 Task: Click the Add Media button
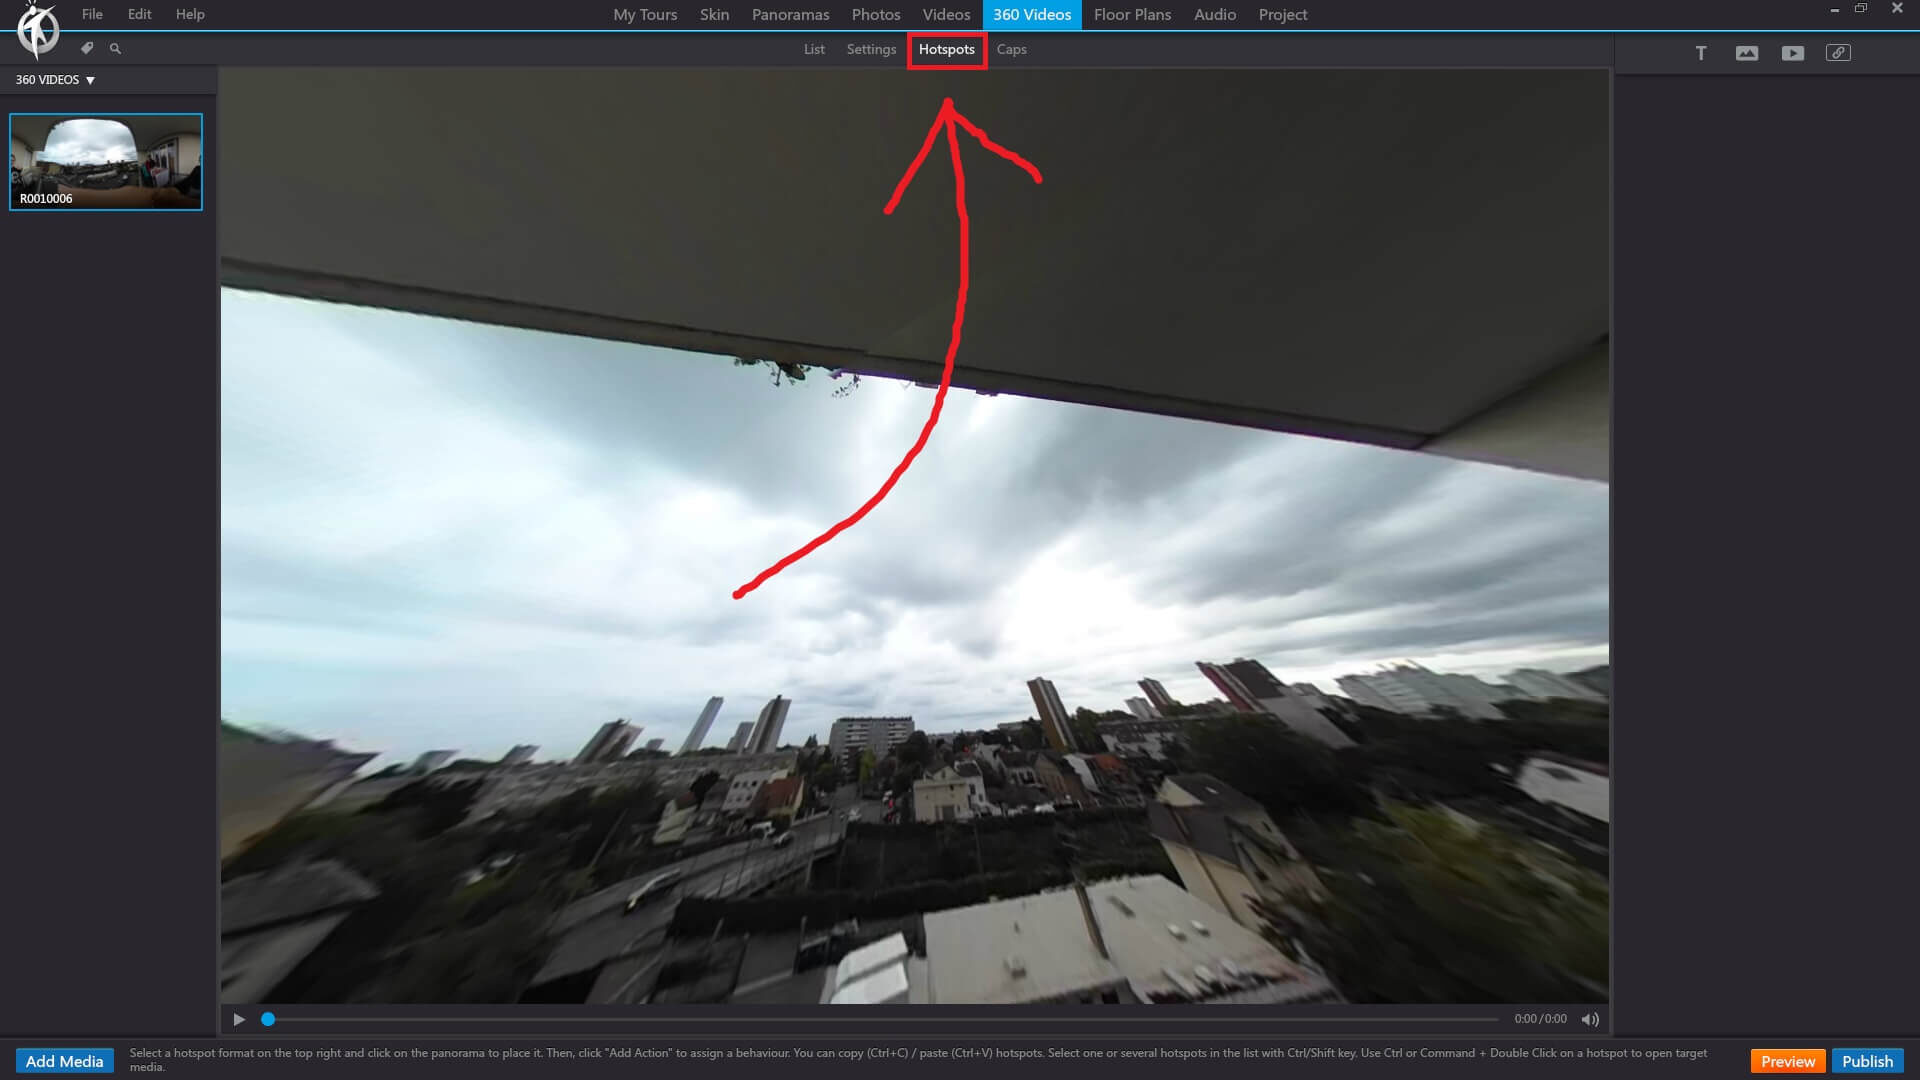pyautogui.click(x=63, y=1060)
